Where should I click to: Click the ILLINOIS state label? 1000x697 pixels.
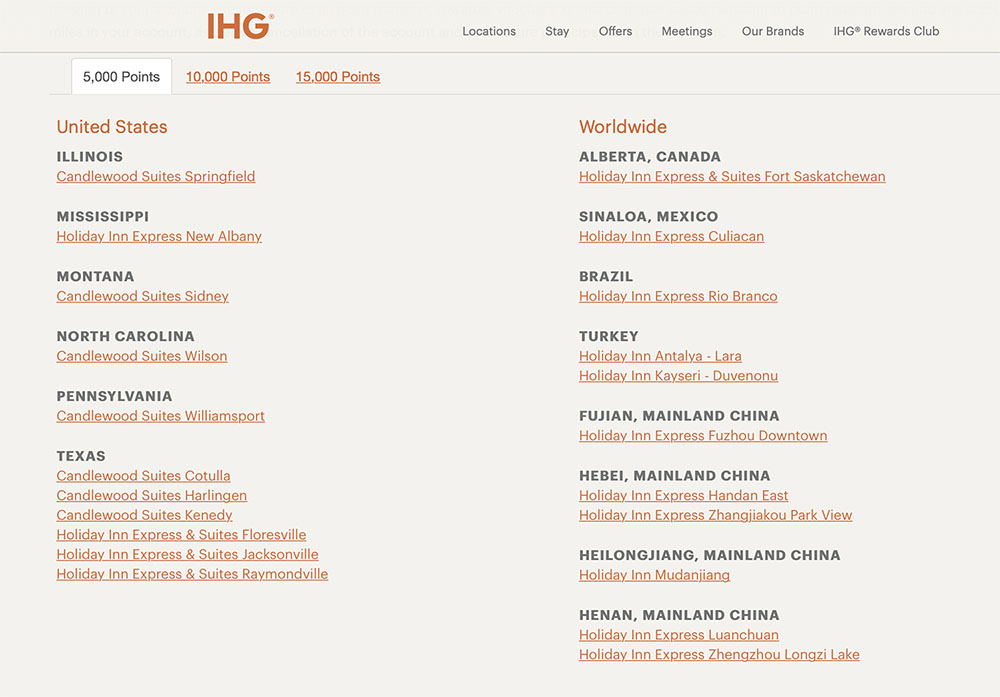point(90,157)
